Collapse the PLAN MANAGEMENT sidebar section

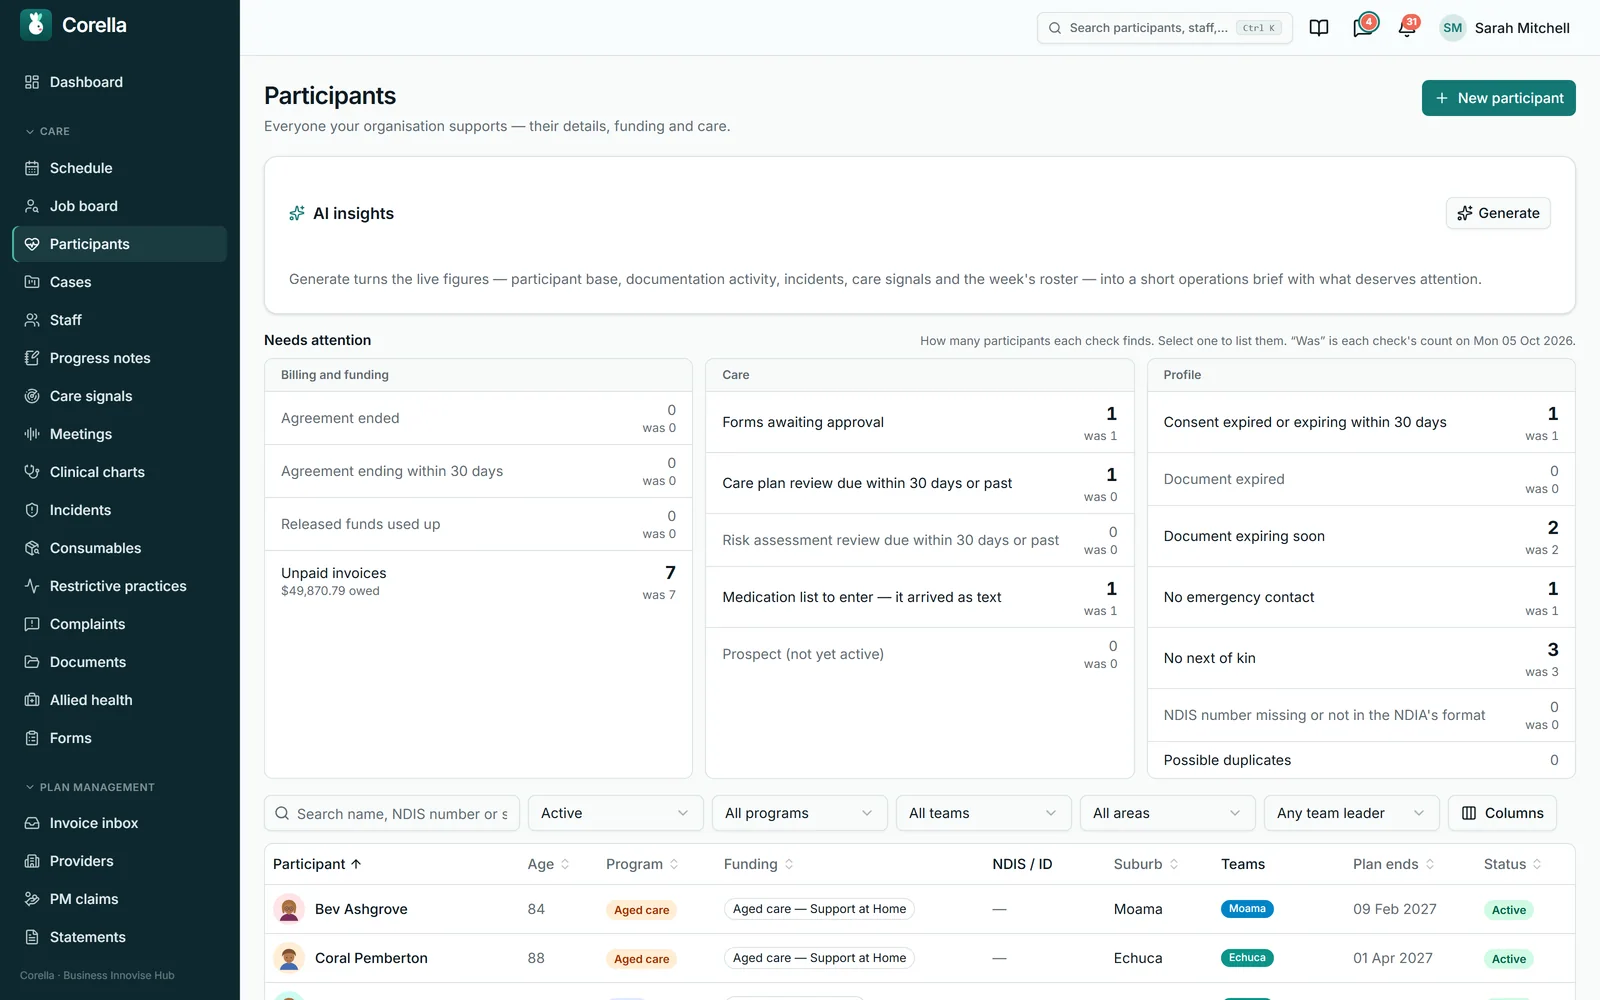click(x=90, y=787)
